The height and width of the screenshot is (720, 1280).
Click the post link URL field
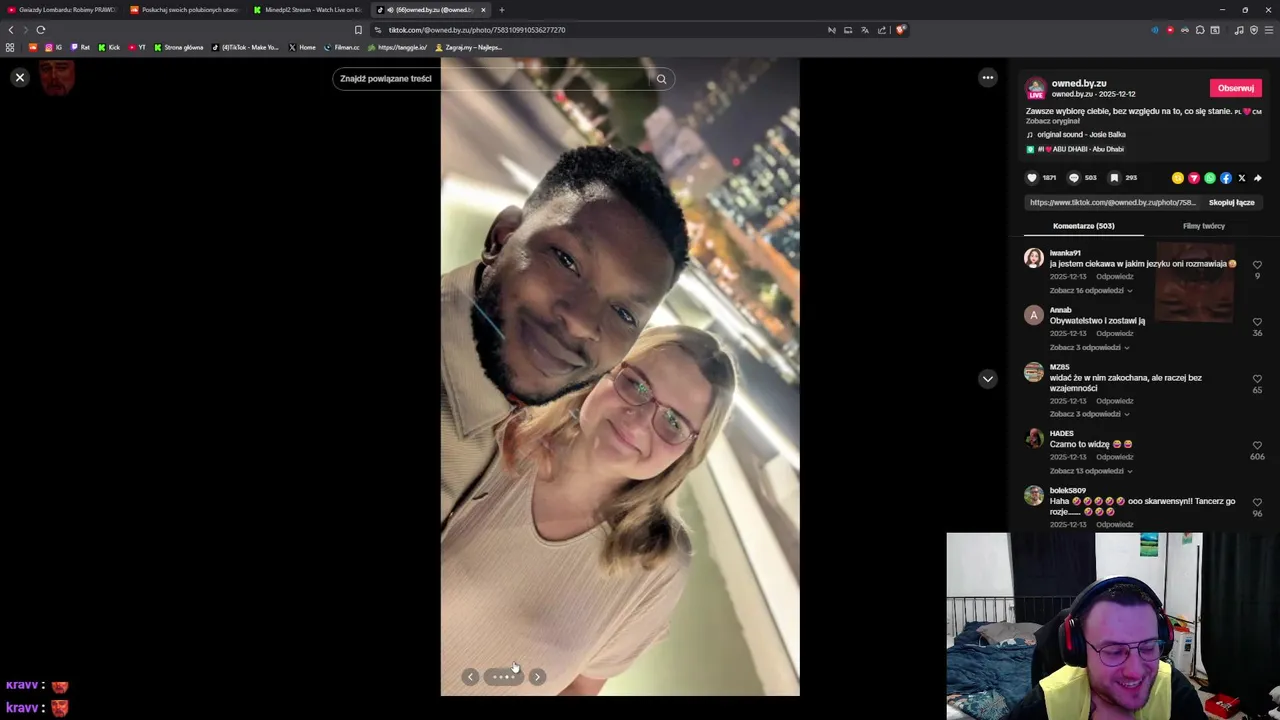(x=1113, y=203)
